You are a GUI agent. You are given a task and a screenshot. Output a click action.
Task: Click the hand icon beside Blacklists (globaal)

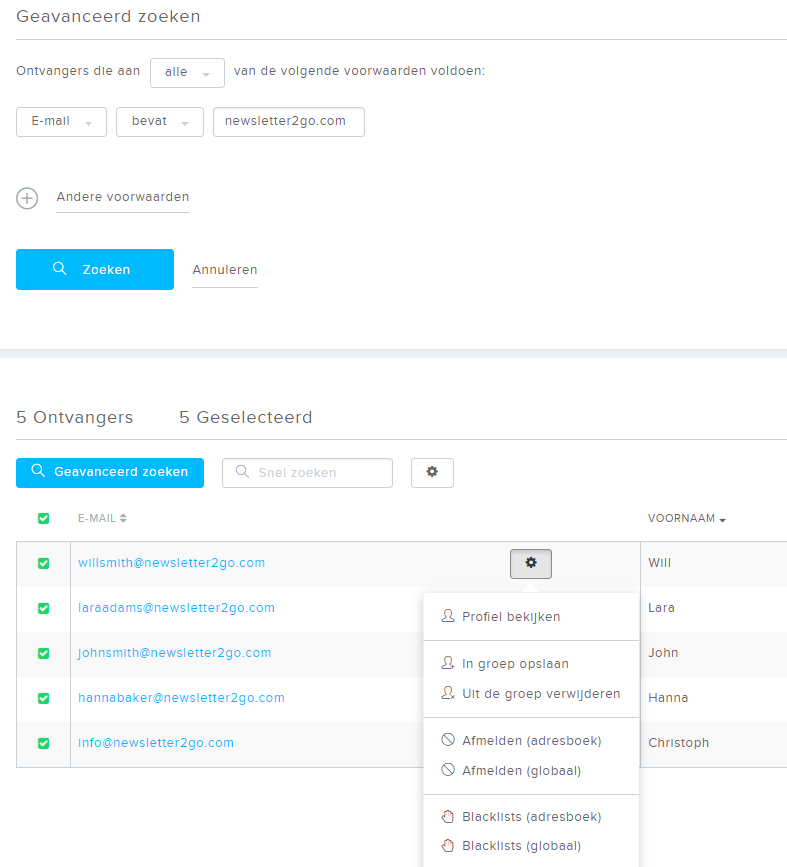click(x=448, y=845)
